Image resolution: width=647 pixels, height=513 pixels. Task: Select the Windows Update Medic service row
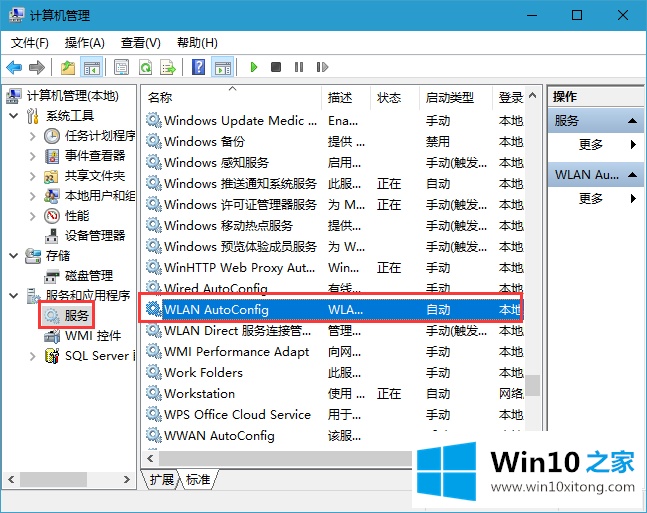pyautogui.click(x=334, y=121)
